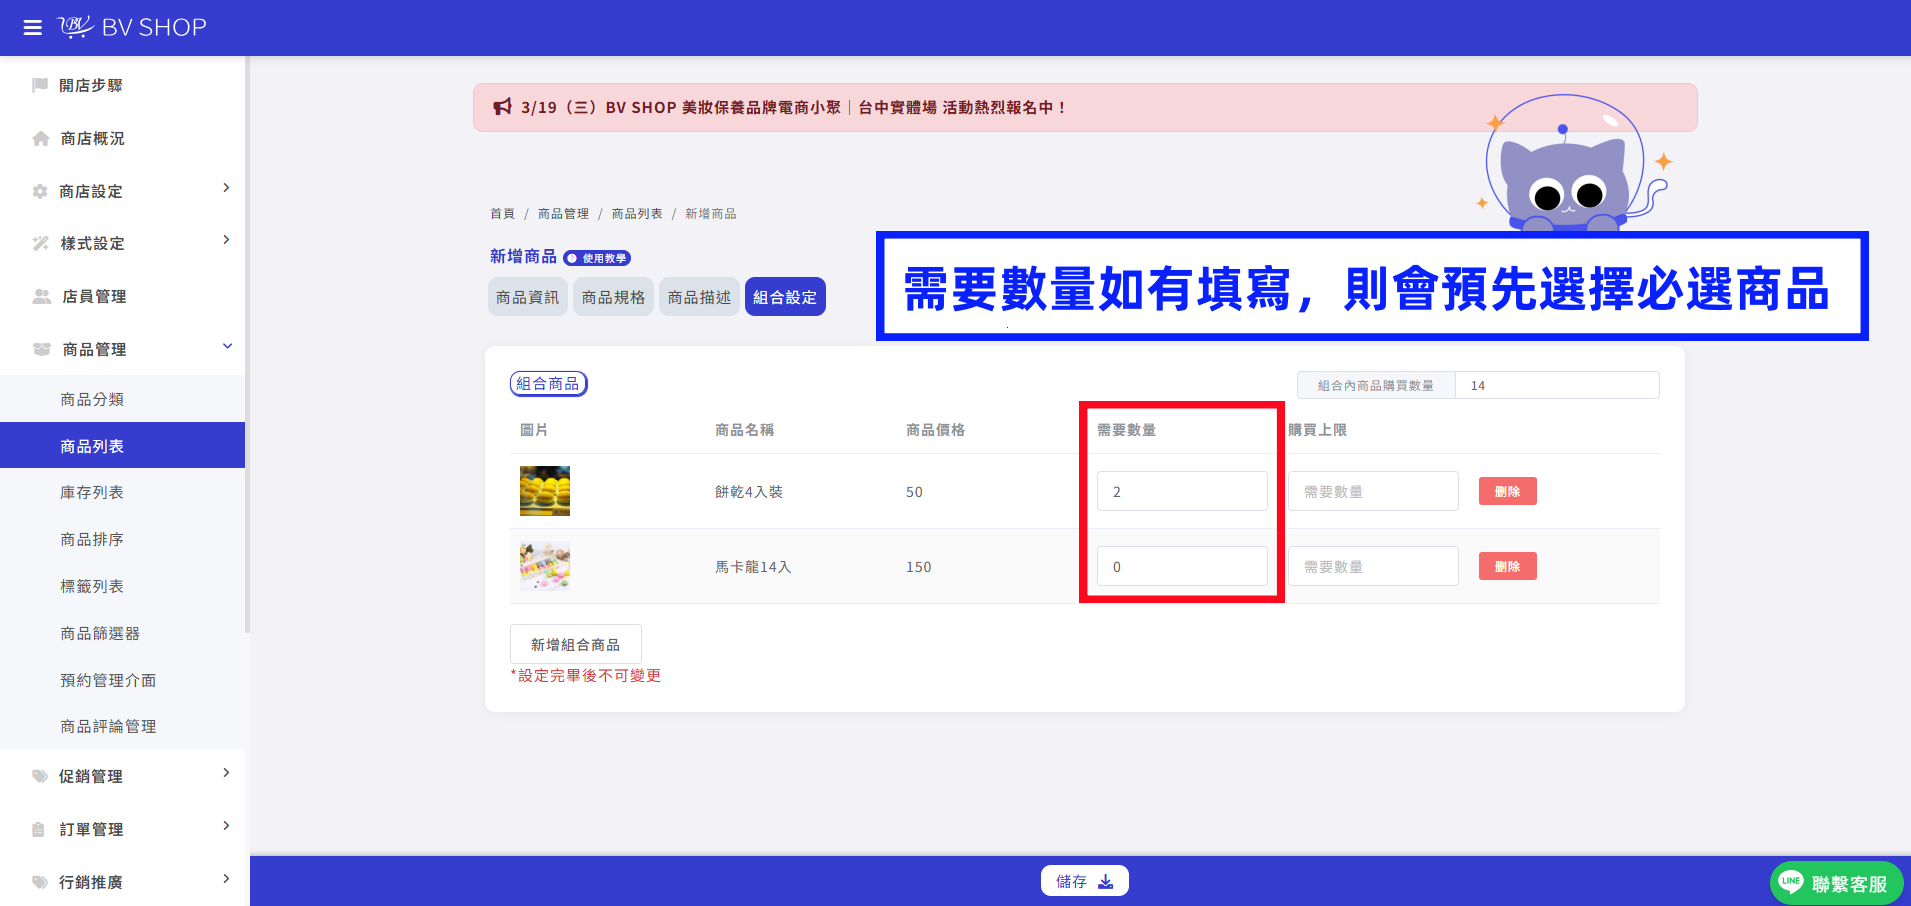Click the box icon beside 商品管理
This screenshot has height=906, width=1911.
pos(42,349)
